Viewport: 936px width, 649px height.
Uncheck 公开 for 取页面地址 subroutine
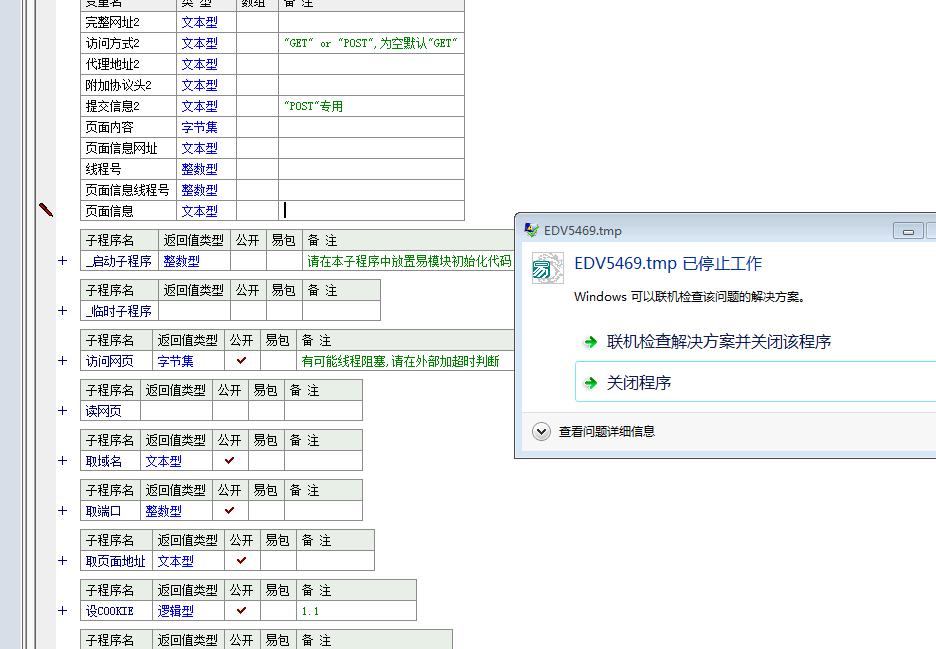pos(241,560)
